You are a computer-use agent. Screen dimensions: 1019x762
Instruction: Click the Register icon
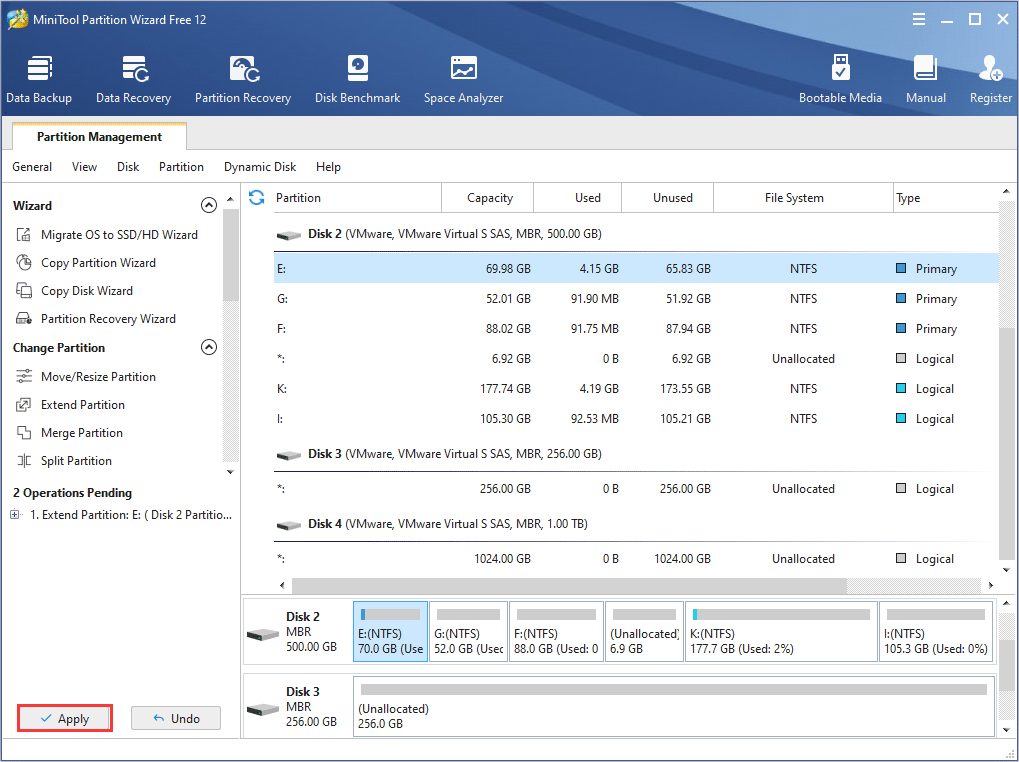[990, 79]
